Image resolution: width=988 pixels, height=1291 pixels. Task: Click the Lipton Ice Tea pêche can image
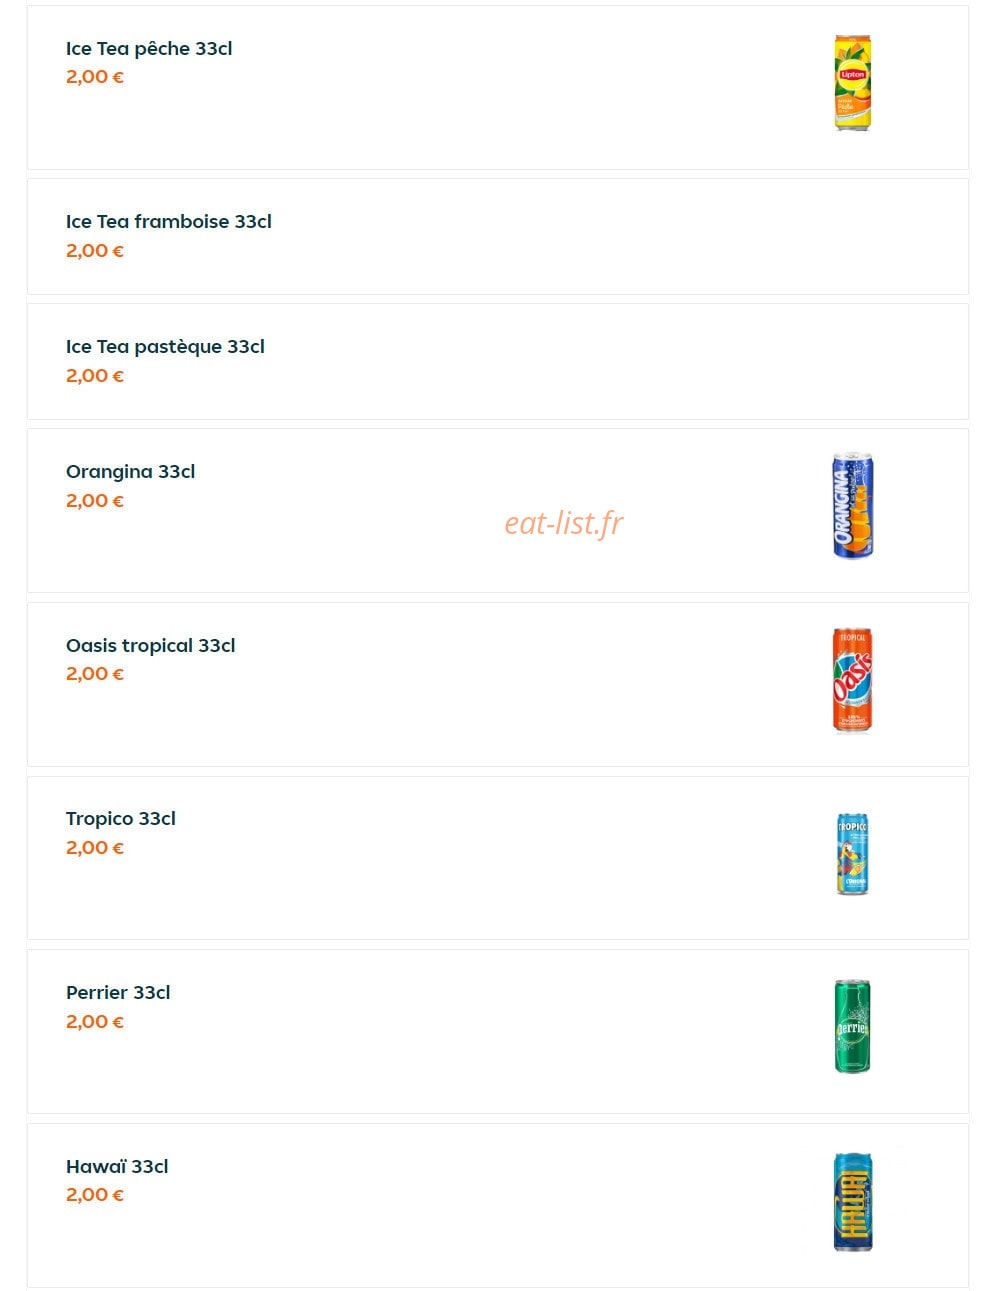(852, 83)
